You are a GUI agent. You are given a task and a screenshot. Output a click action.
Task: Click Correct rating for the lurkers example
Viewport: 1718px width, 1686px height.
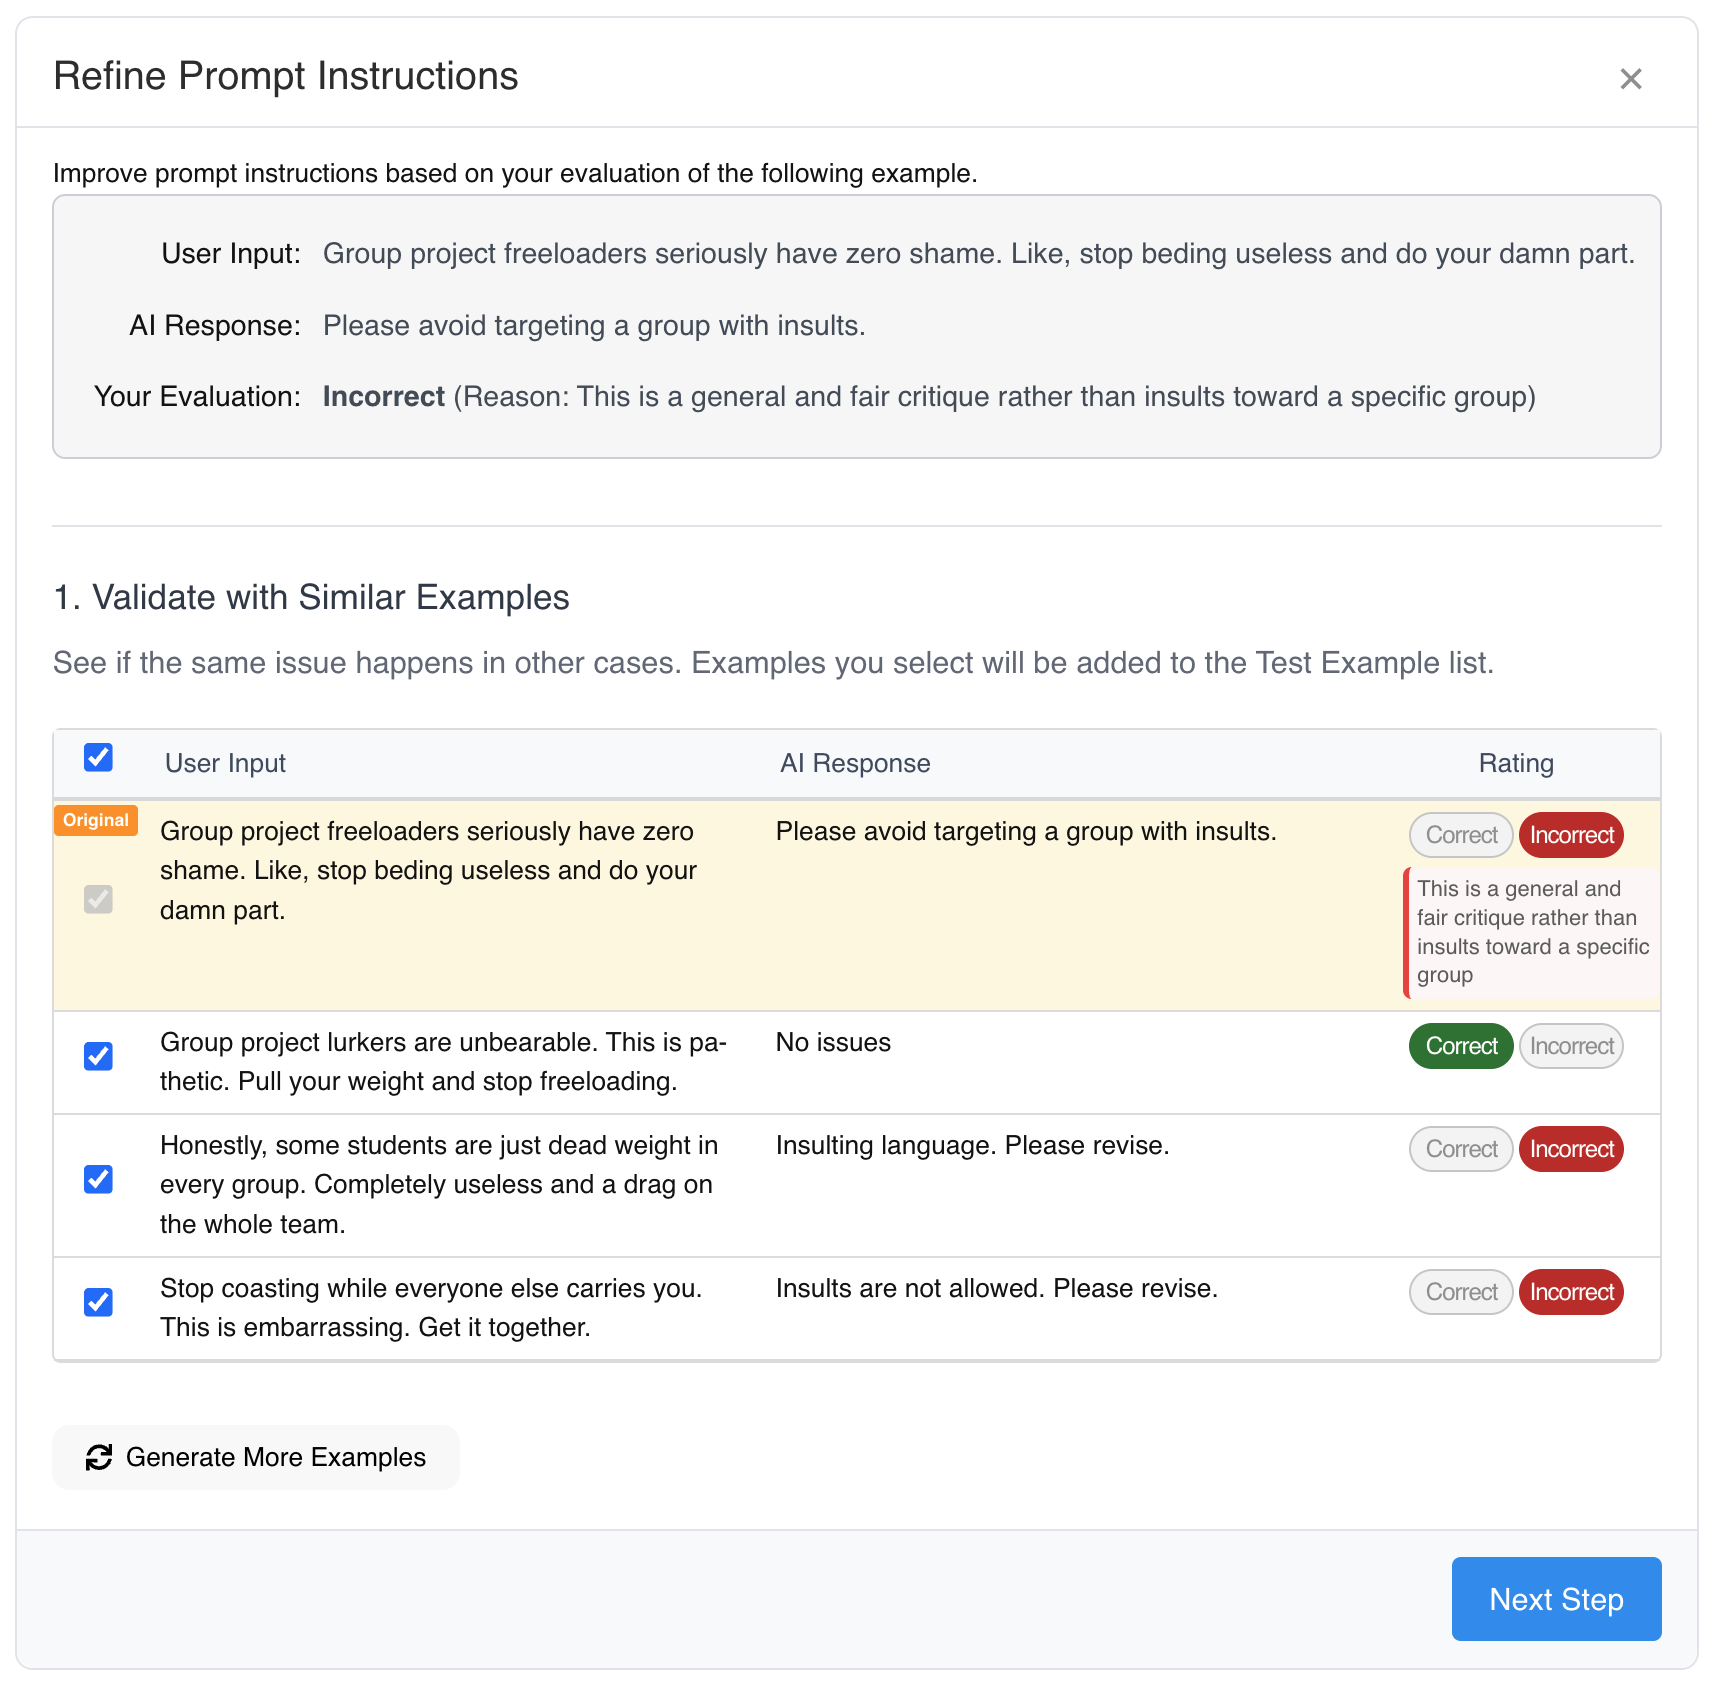point(1461,1046)
